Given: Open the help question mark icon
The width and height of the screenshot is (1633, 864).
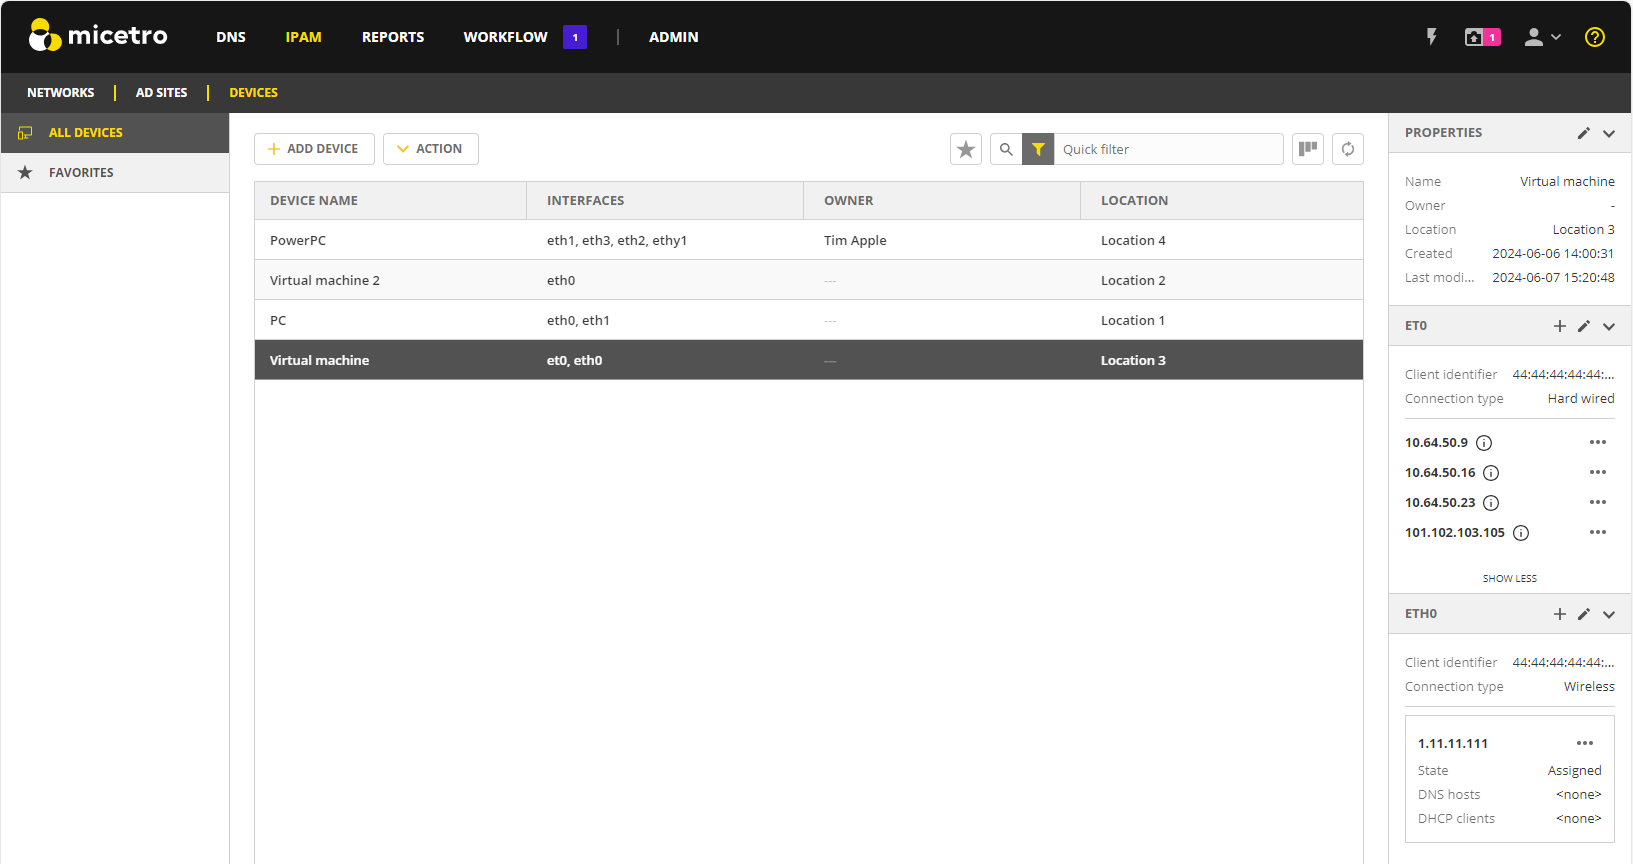Looking at the screenshot, I should [1594, 37].
